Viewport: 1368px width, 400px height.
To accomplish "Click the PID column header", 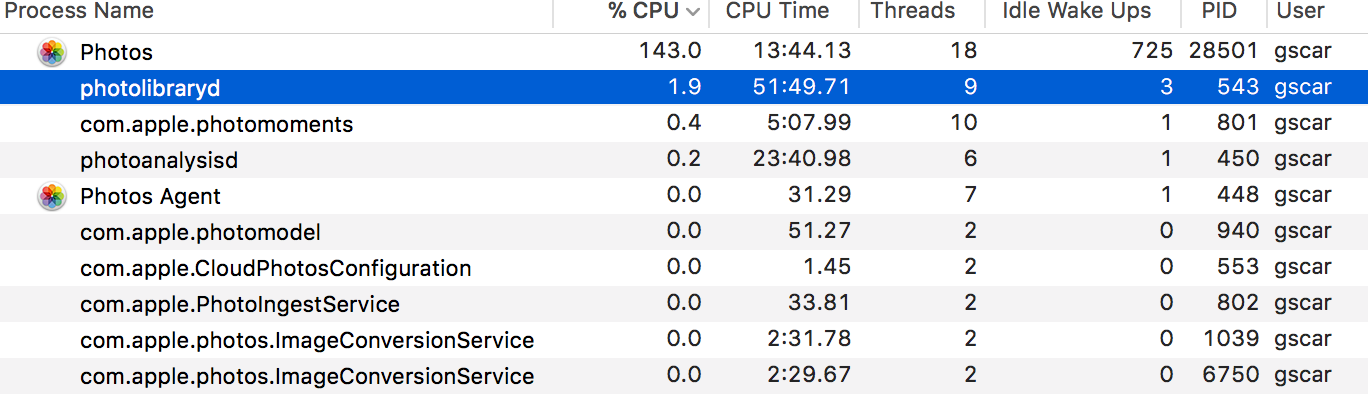I will [1220, 12].
